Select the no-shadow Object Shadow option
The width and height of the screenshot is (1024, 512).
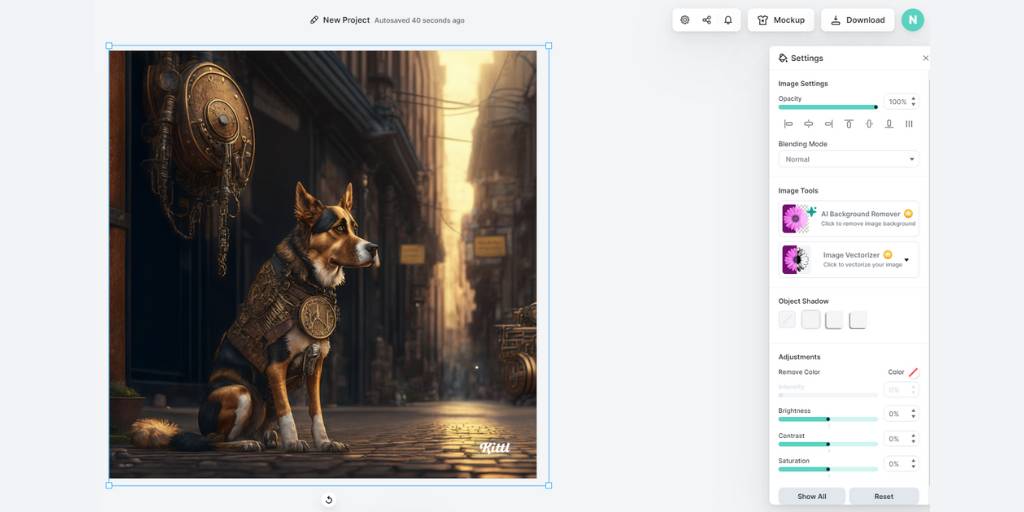(x=788, y=319)
